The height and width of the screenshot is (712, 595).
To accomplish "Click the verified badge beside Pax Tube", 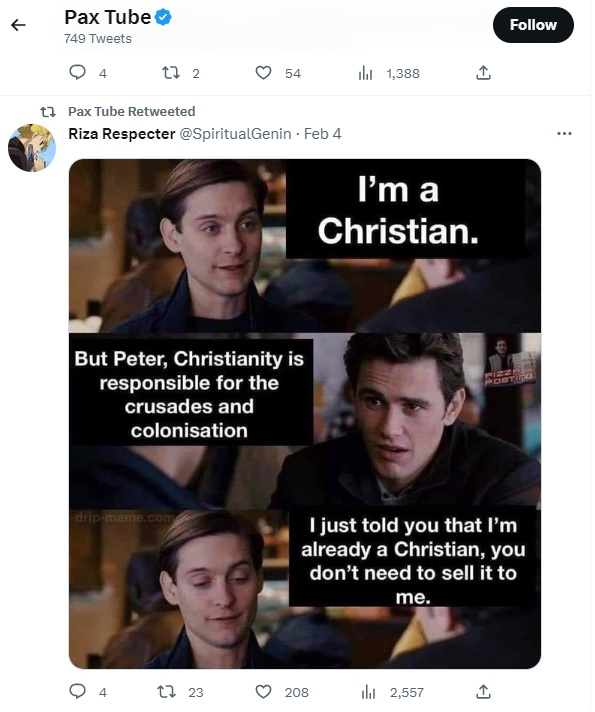I will (x=164, y=18).
